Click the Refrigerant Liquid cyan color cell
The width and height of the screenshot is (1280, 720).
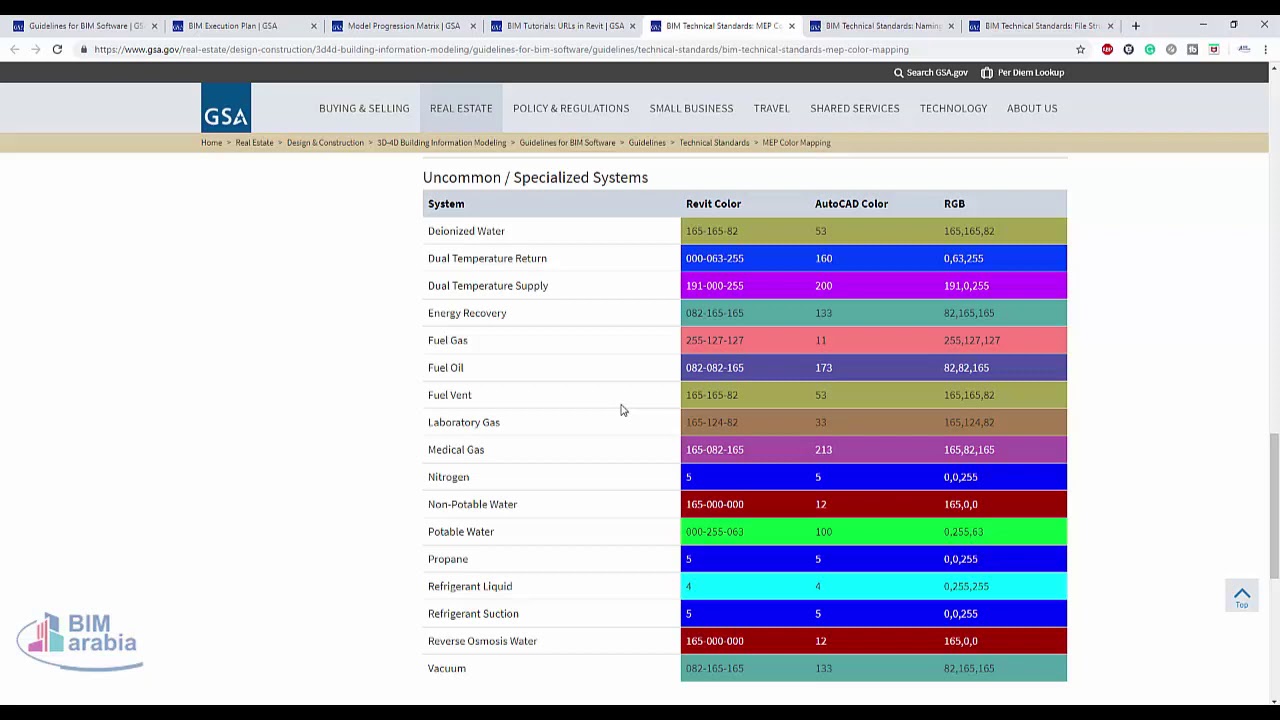[x=745, y=586]
